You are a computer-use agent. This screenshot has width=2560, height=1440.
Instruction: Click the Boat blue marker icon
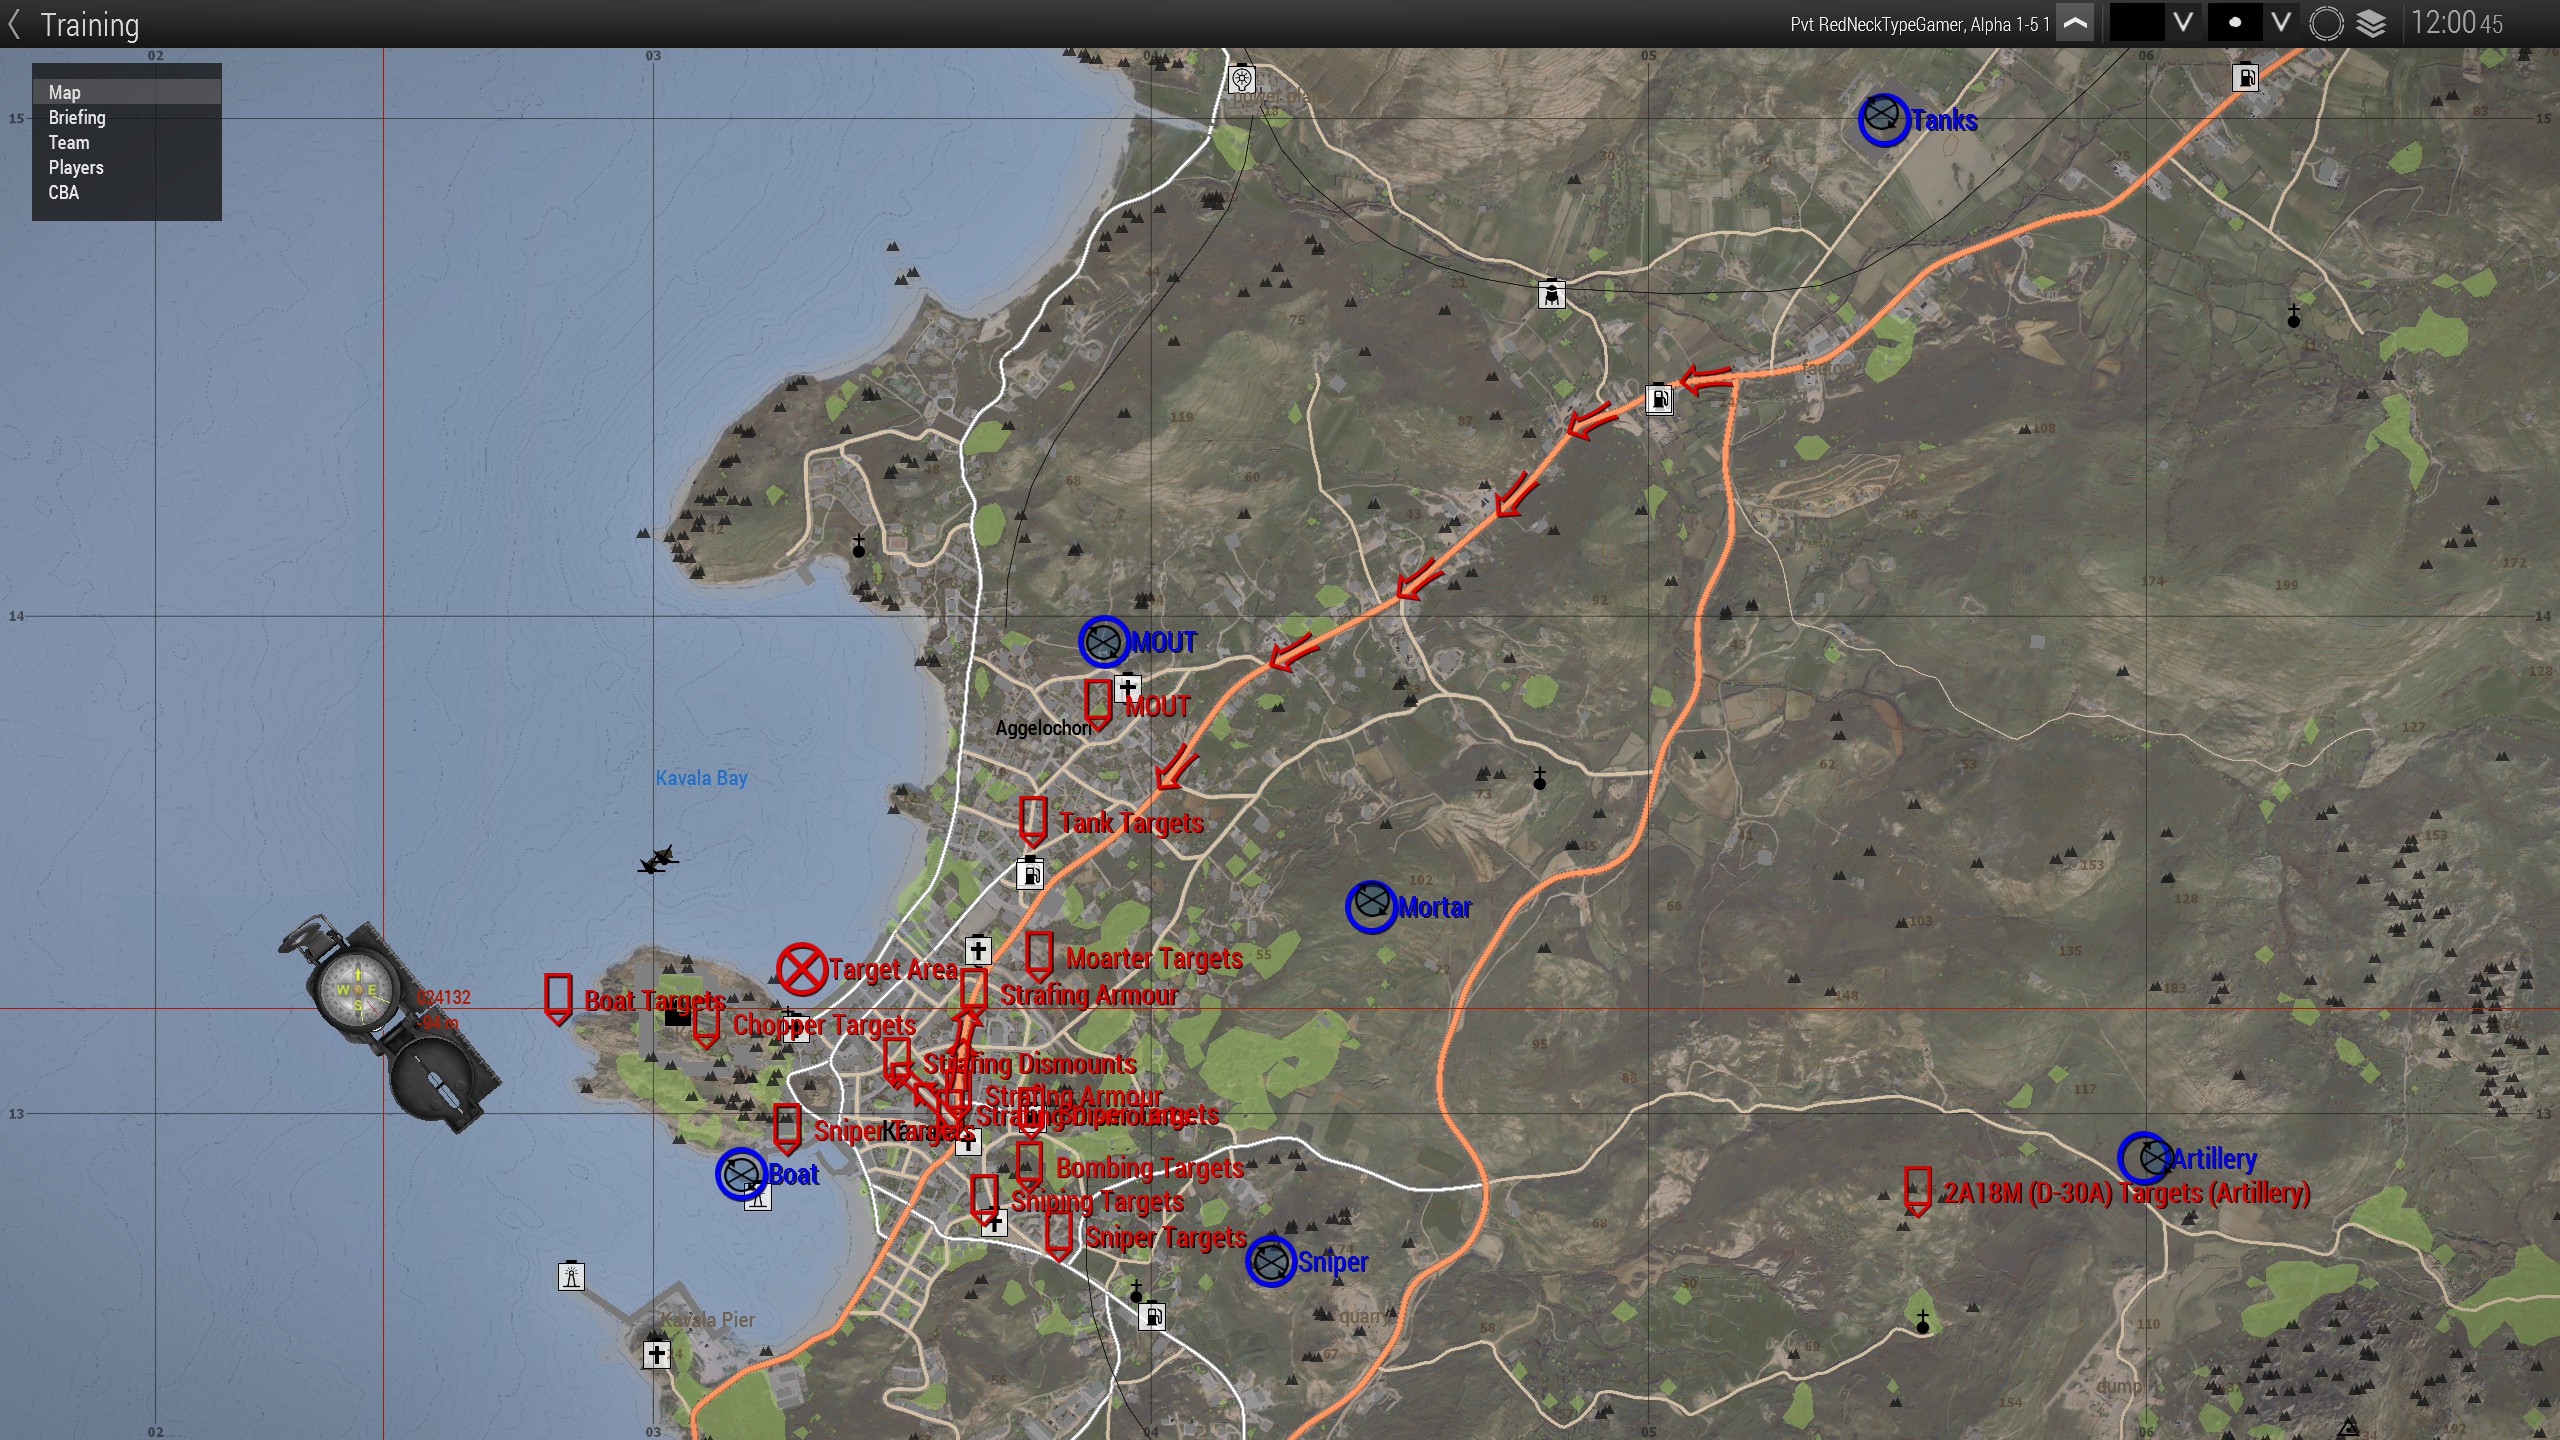click(741, 1174)
